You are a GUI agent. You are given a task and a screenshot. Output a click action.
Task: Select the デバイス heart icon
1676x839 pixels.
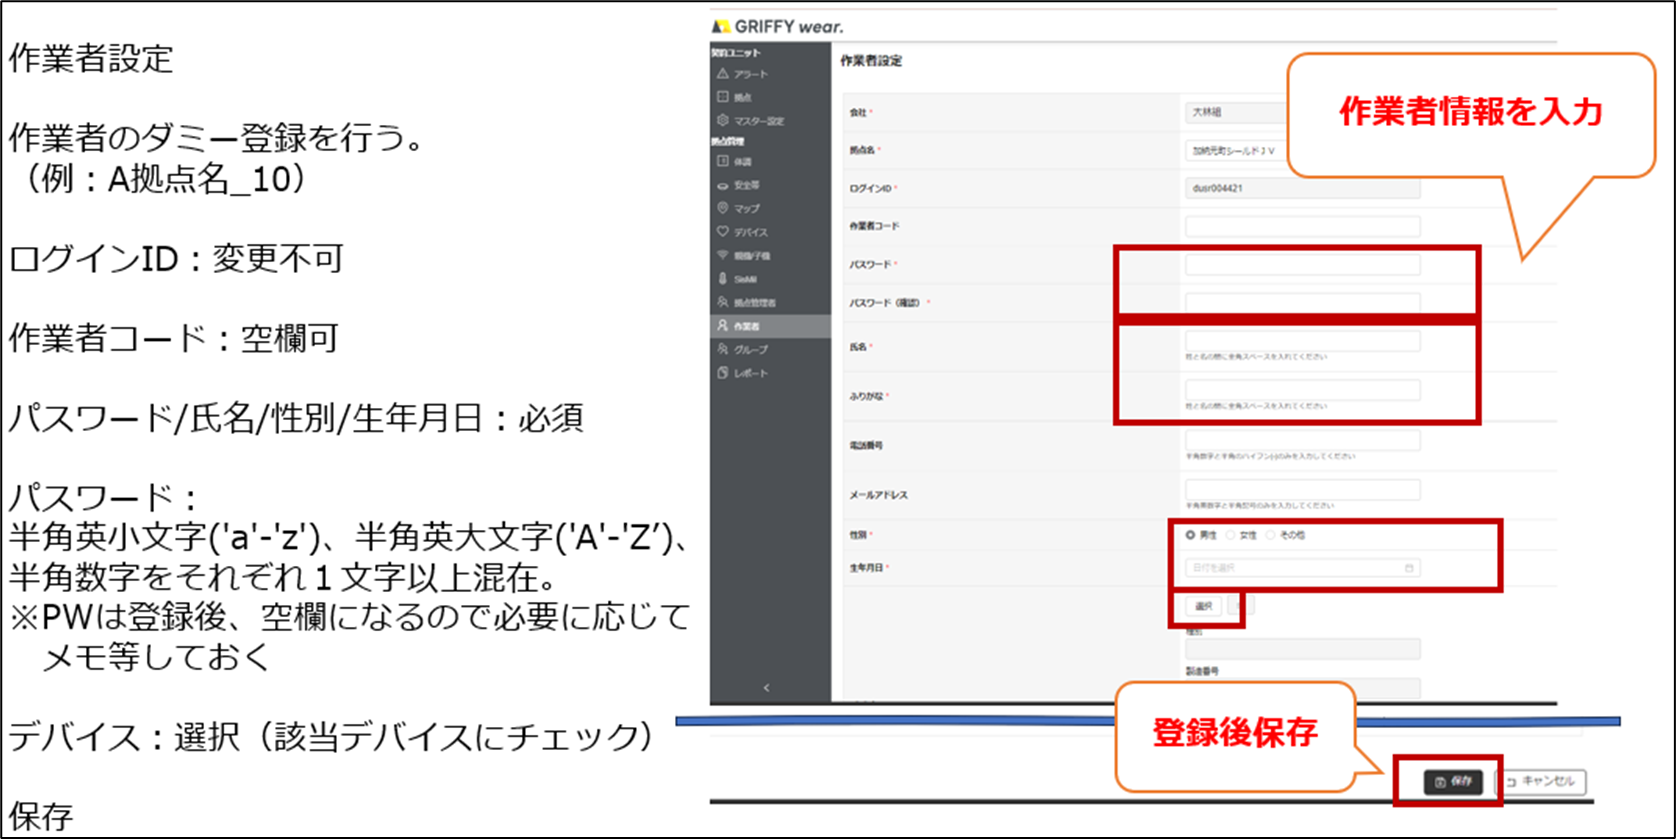[723, 231]
